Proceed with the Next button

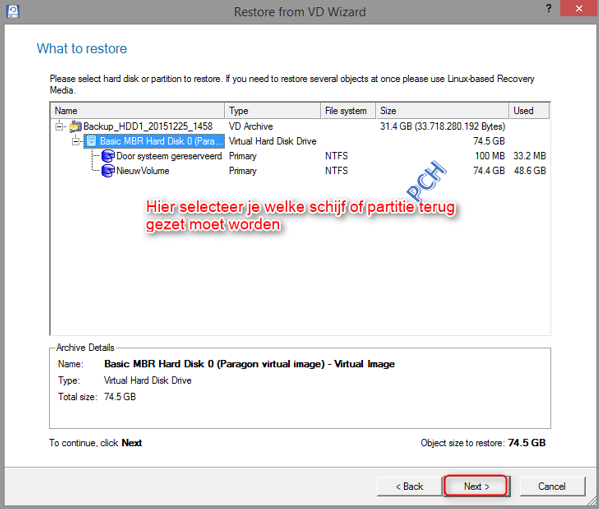(x=476, y=486)
